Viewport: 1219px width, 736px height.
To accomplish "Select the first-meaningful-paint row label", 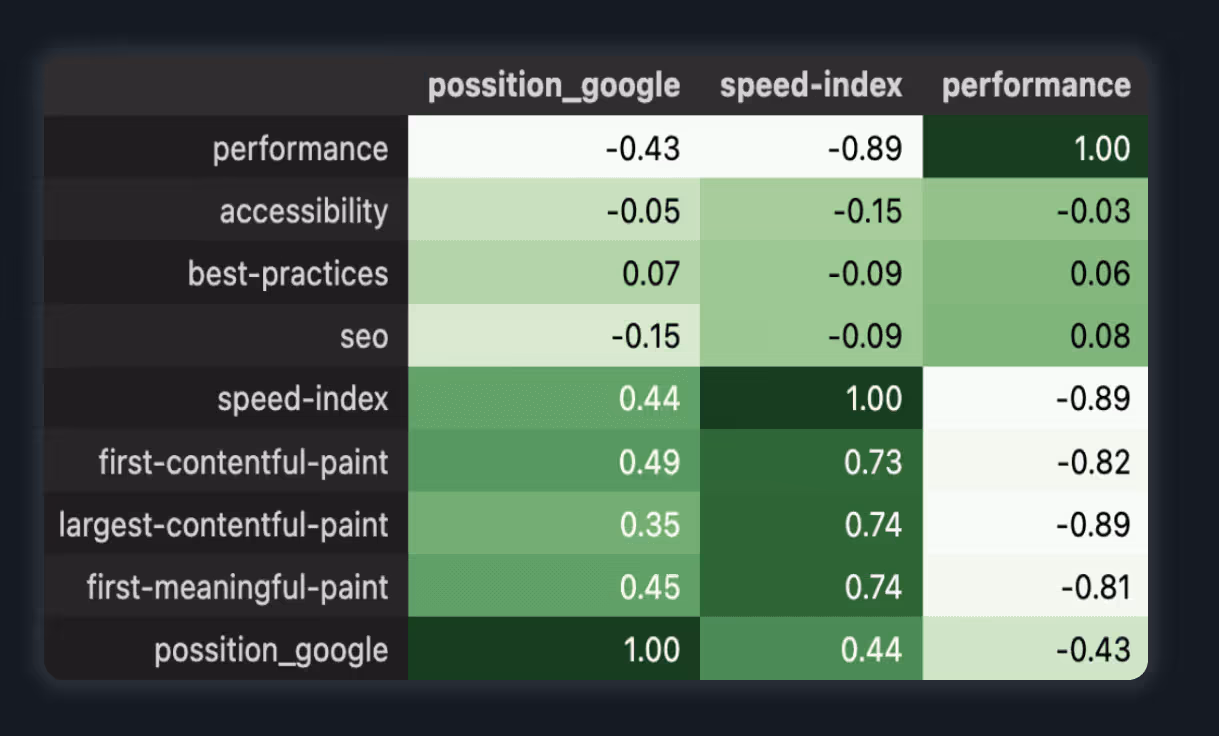I will pos(237,587).
